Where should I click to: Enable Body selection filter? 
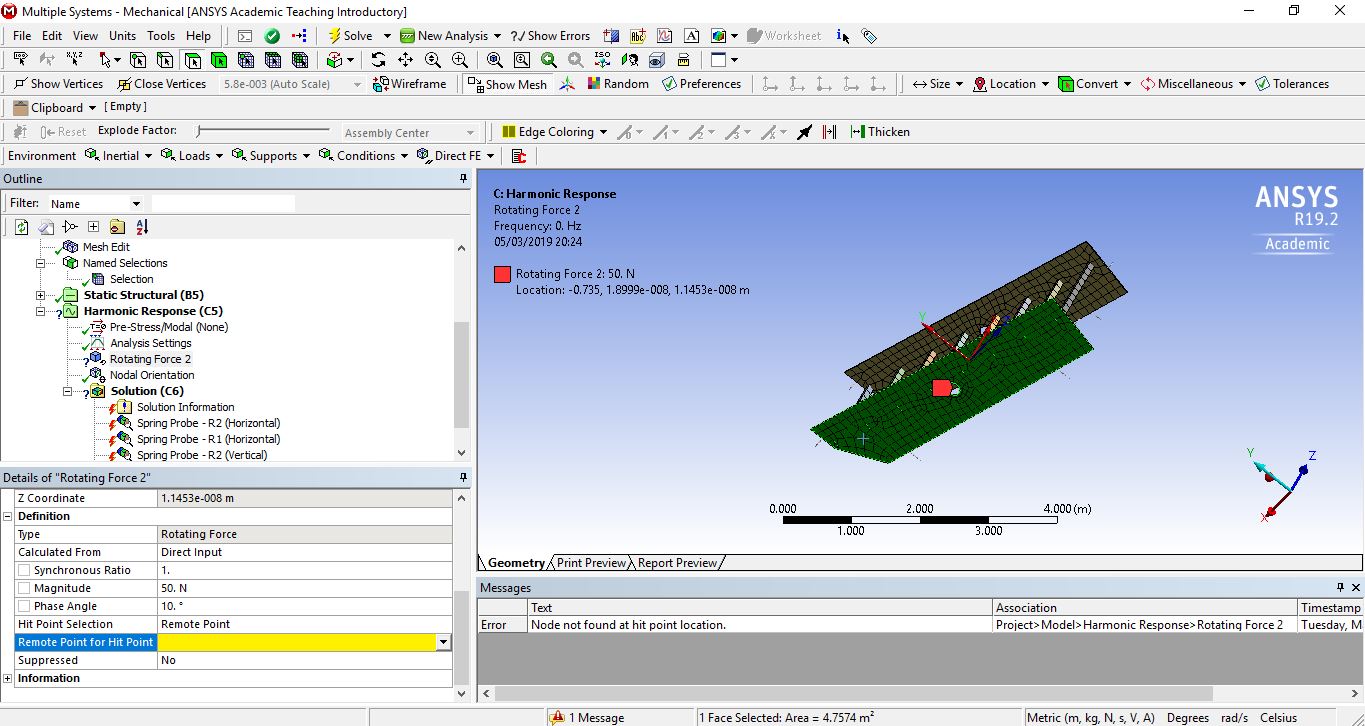219,60
